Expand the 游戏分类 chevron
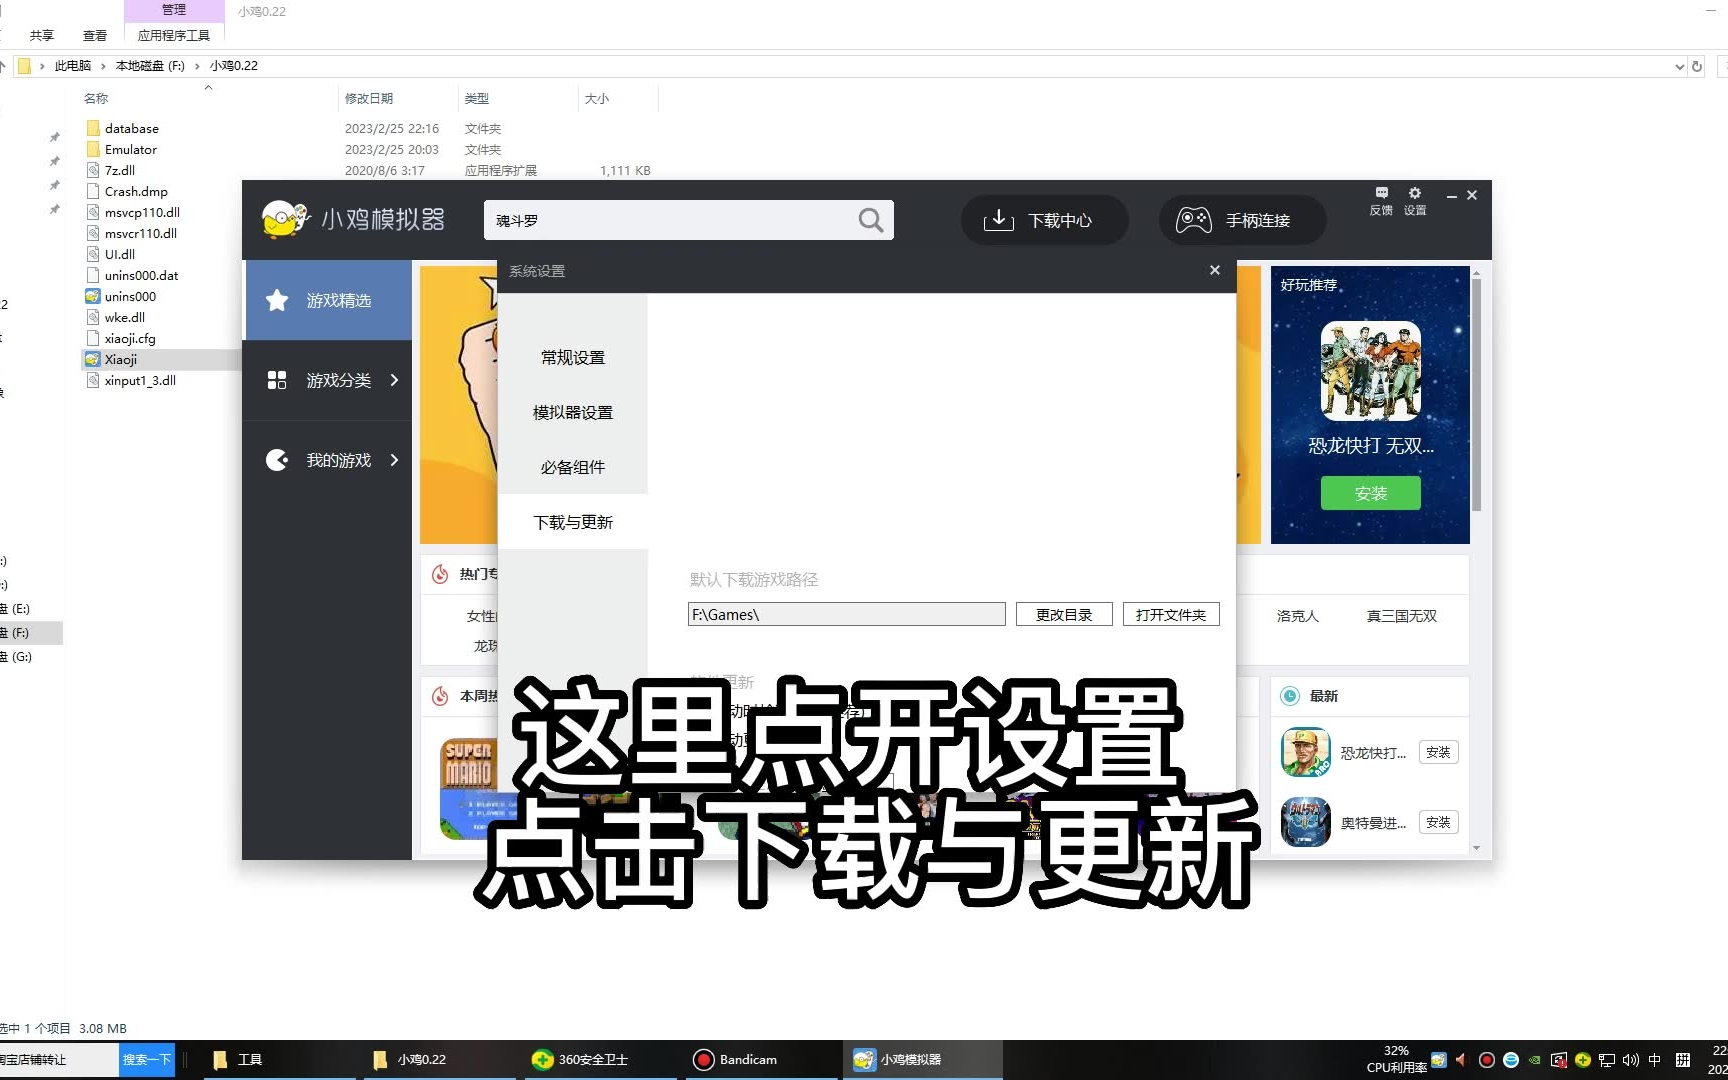 tap(395, 380)
